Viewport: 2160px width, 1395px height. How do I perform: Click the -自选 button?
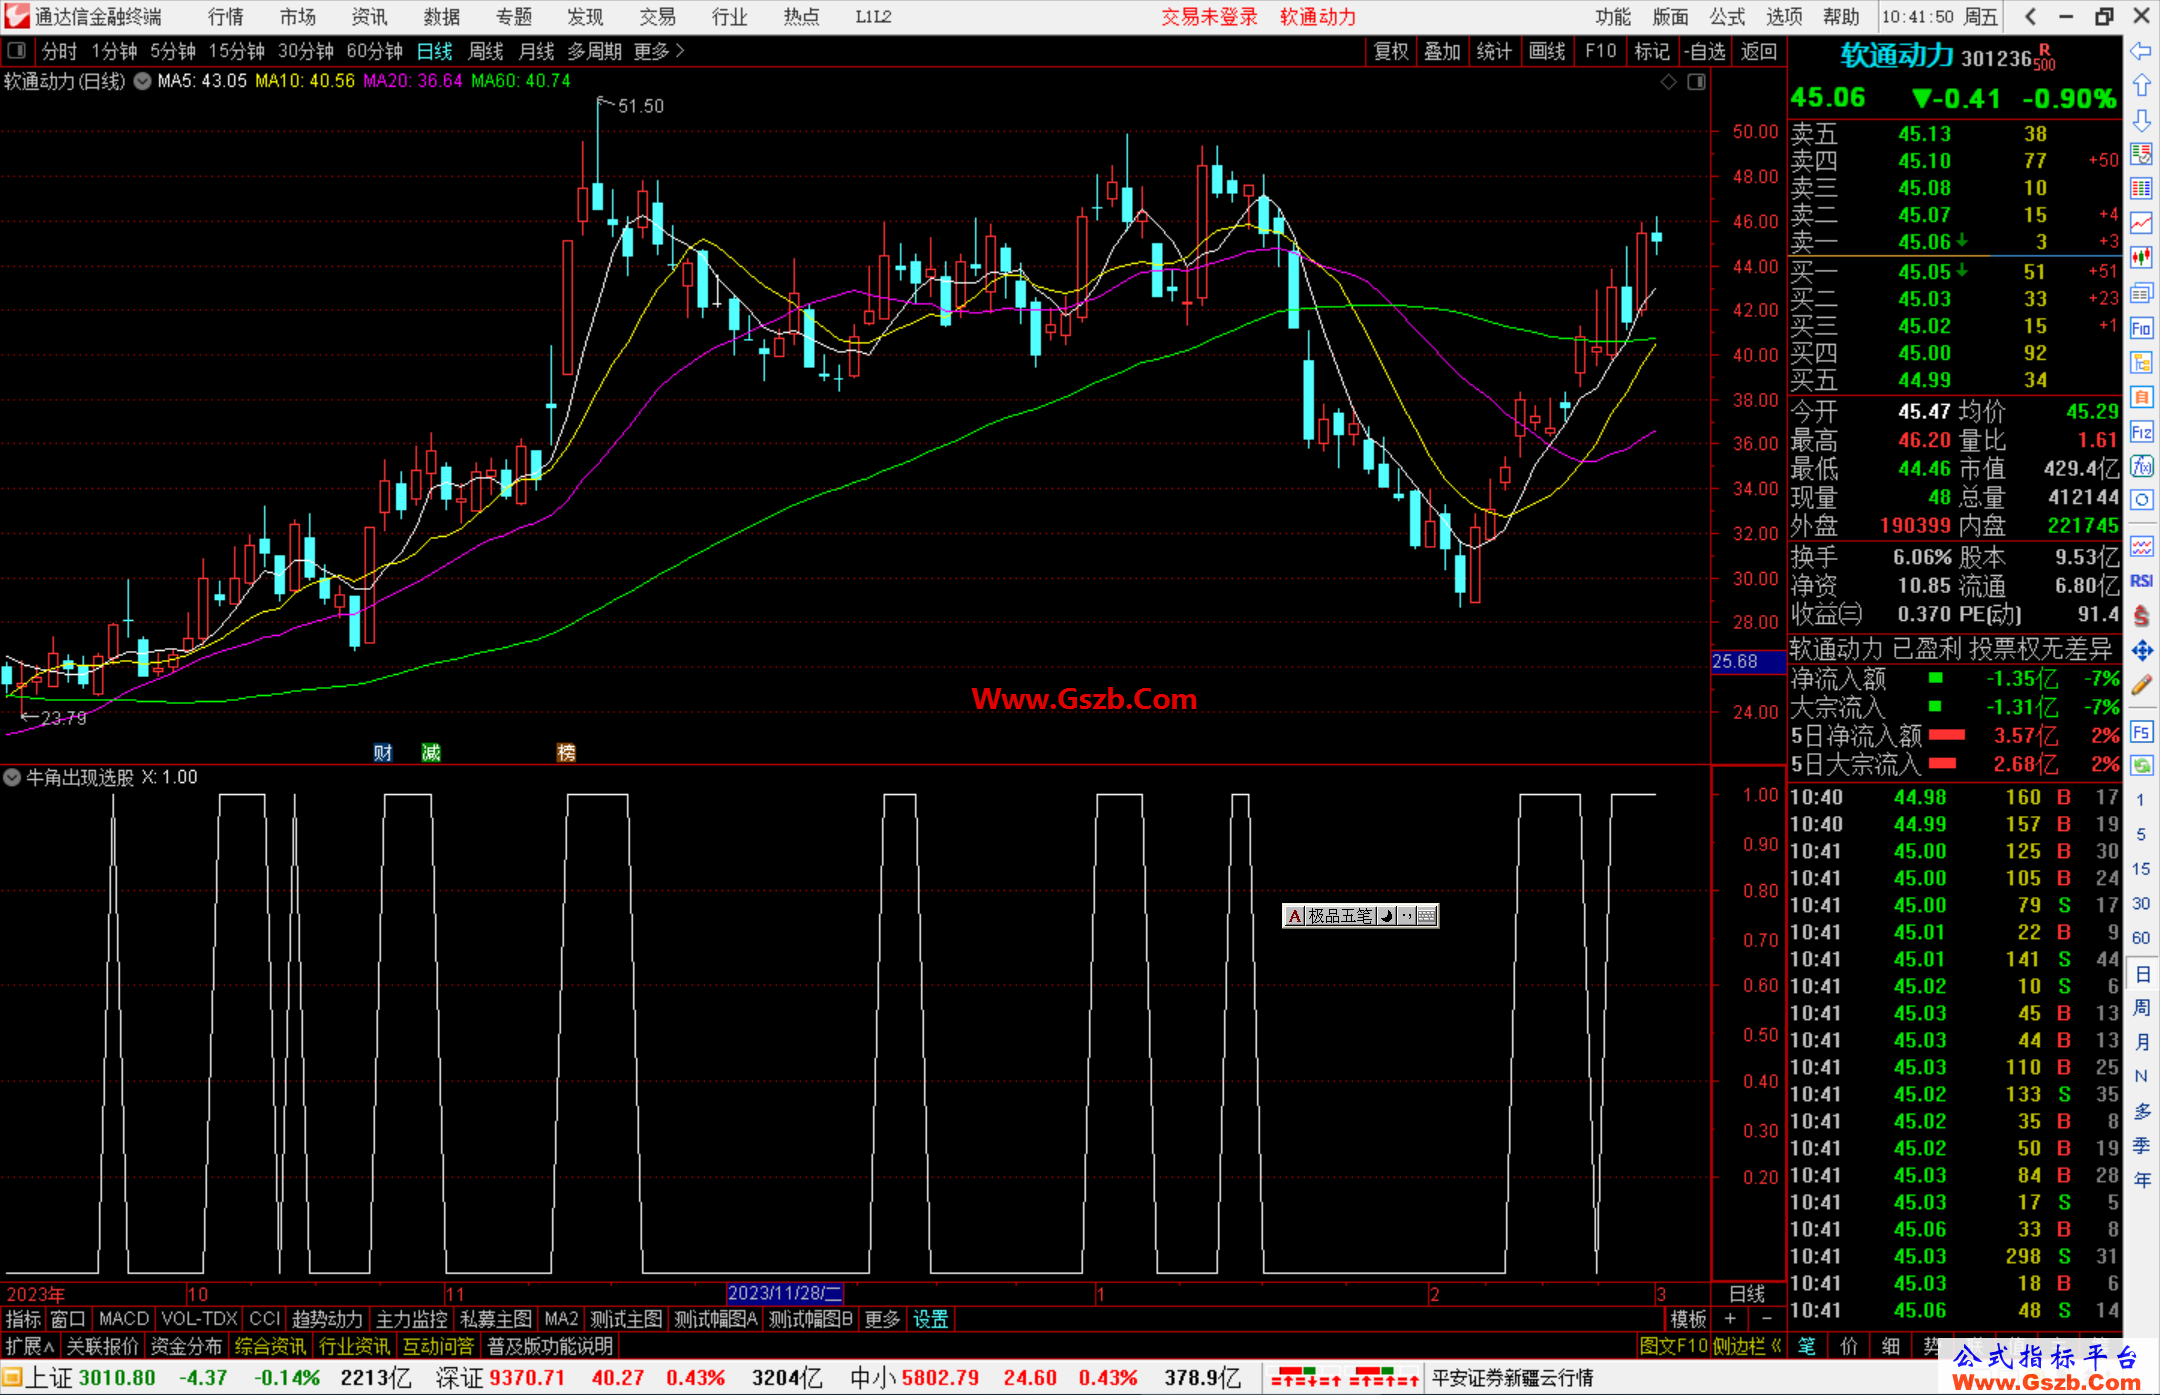(x=1704, y=51)
